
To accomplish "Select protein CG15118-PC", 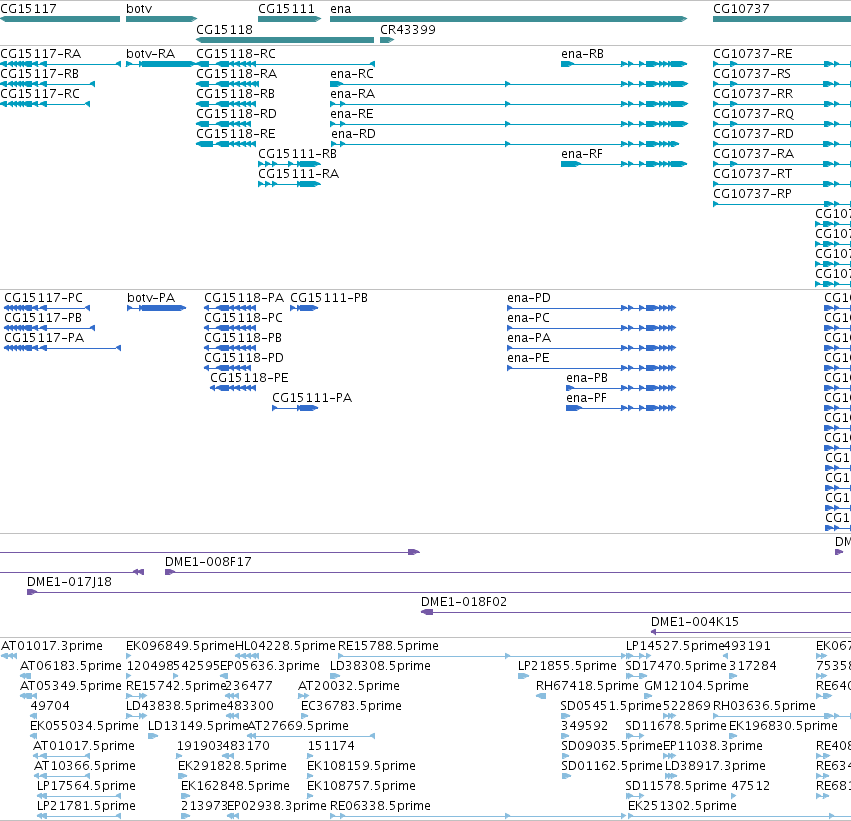I will pos(230,328).
